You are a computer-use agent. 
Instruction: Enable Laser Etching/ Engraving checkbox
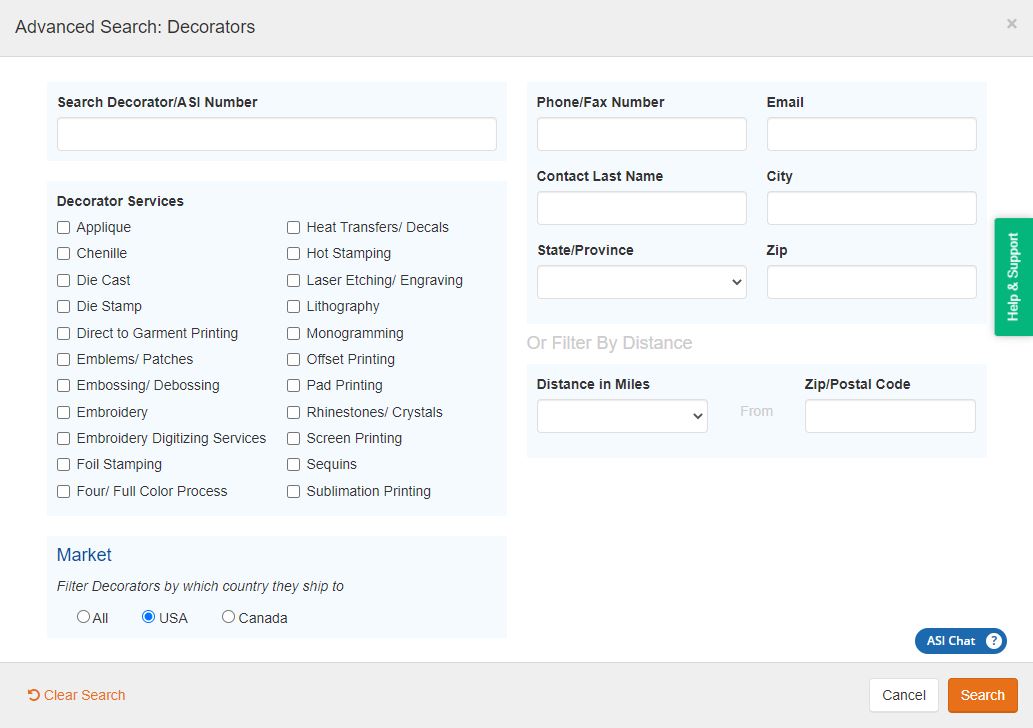293,281
